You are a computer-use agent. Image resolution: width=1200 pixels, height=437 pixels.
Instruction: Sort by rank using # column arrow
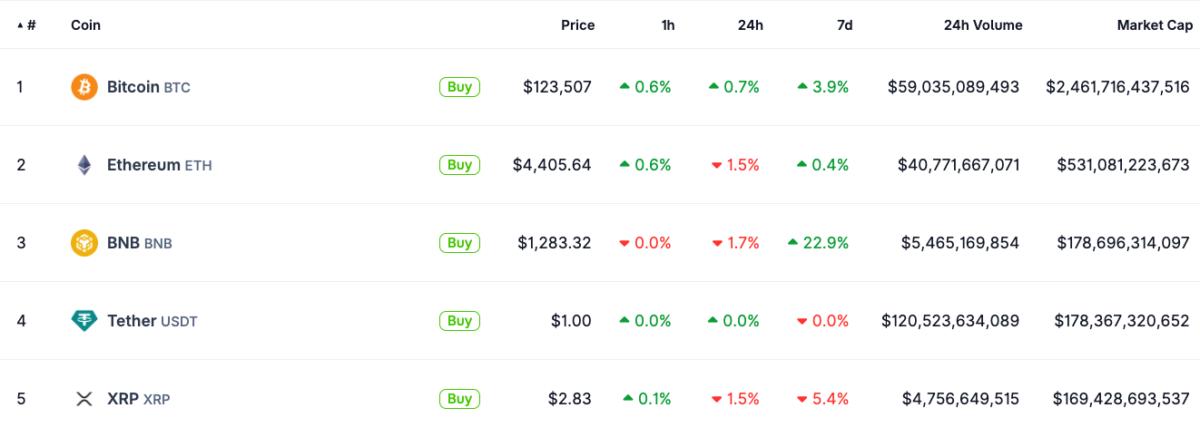(x=27, y=25)
